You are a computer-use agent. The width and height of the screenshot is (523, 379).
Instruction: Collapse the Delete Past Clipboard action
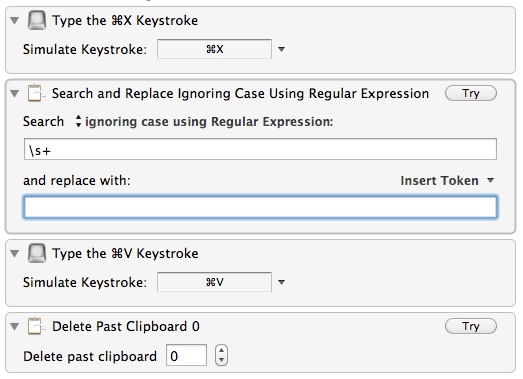(x=14, y=326)
